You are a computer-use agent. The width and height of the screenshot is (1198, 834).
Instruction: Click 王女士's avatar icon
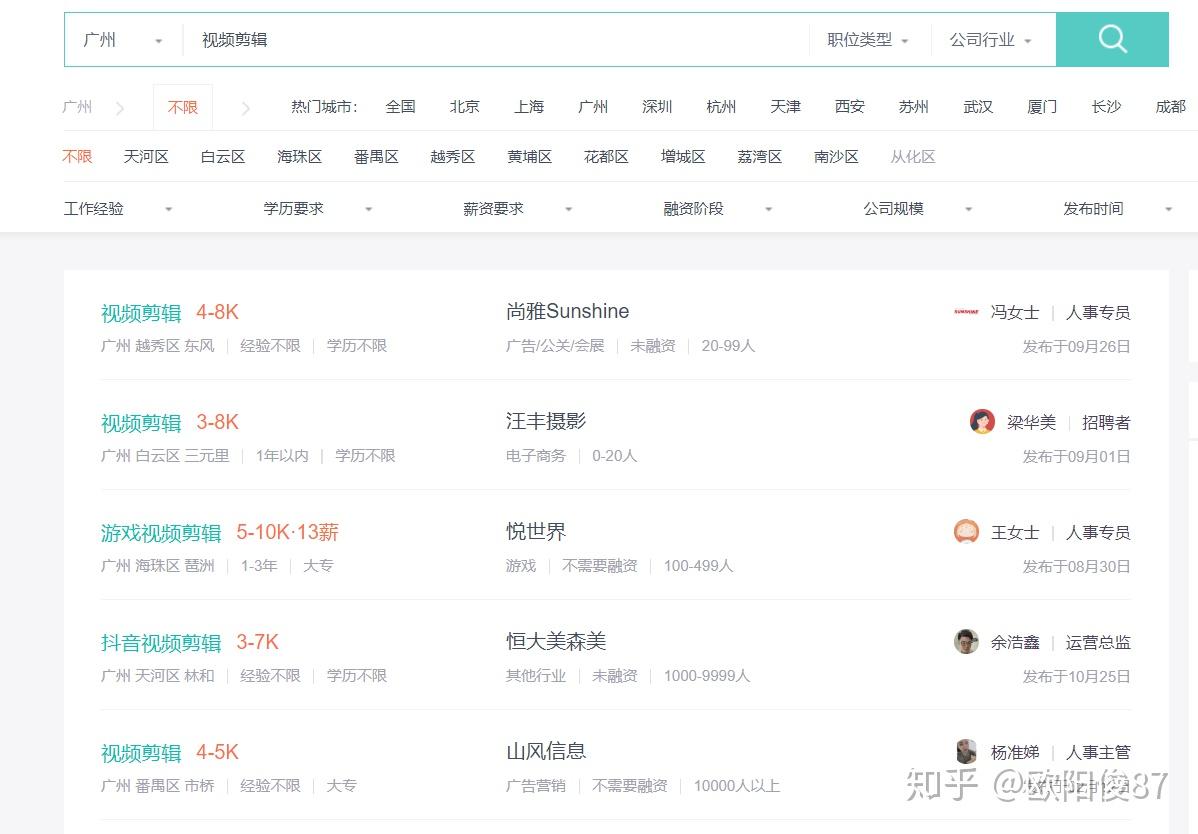click(965, 532)
